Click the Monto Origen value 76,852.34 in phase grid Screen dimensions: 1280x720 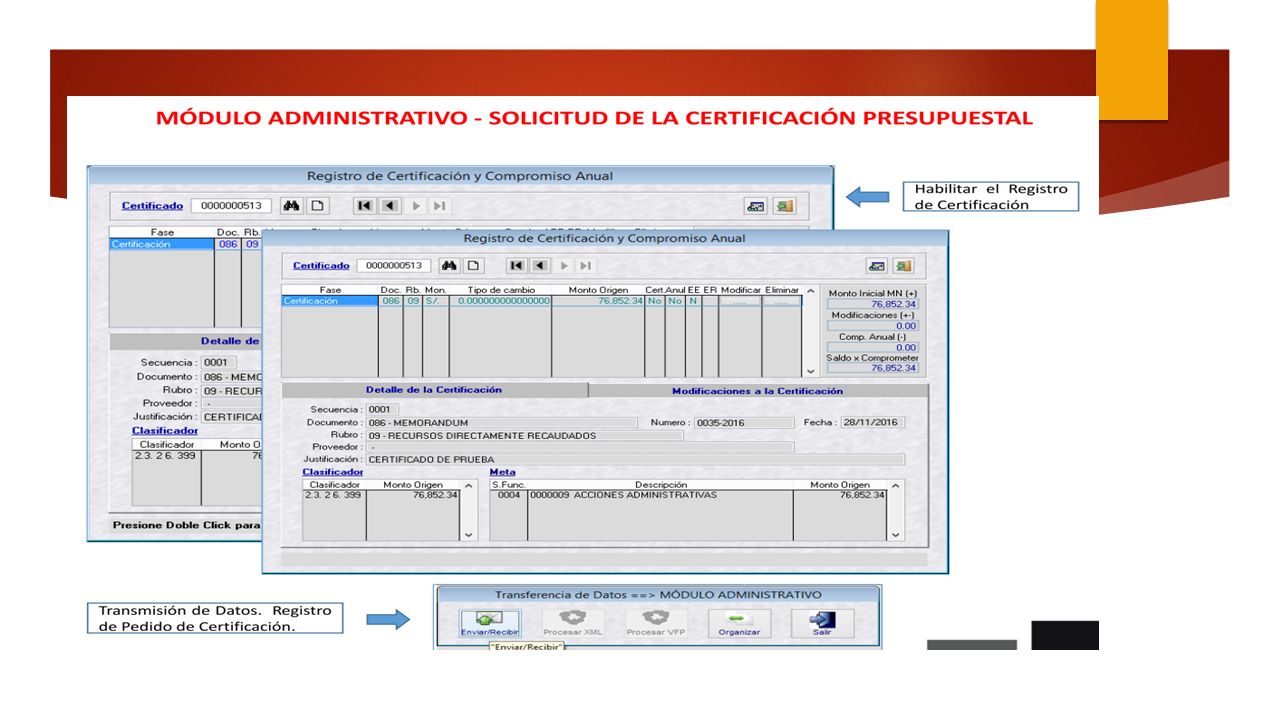click(x=598, y=300)
